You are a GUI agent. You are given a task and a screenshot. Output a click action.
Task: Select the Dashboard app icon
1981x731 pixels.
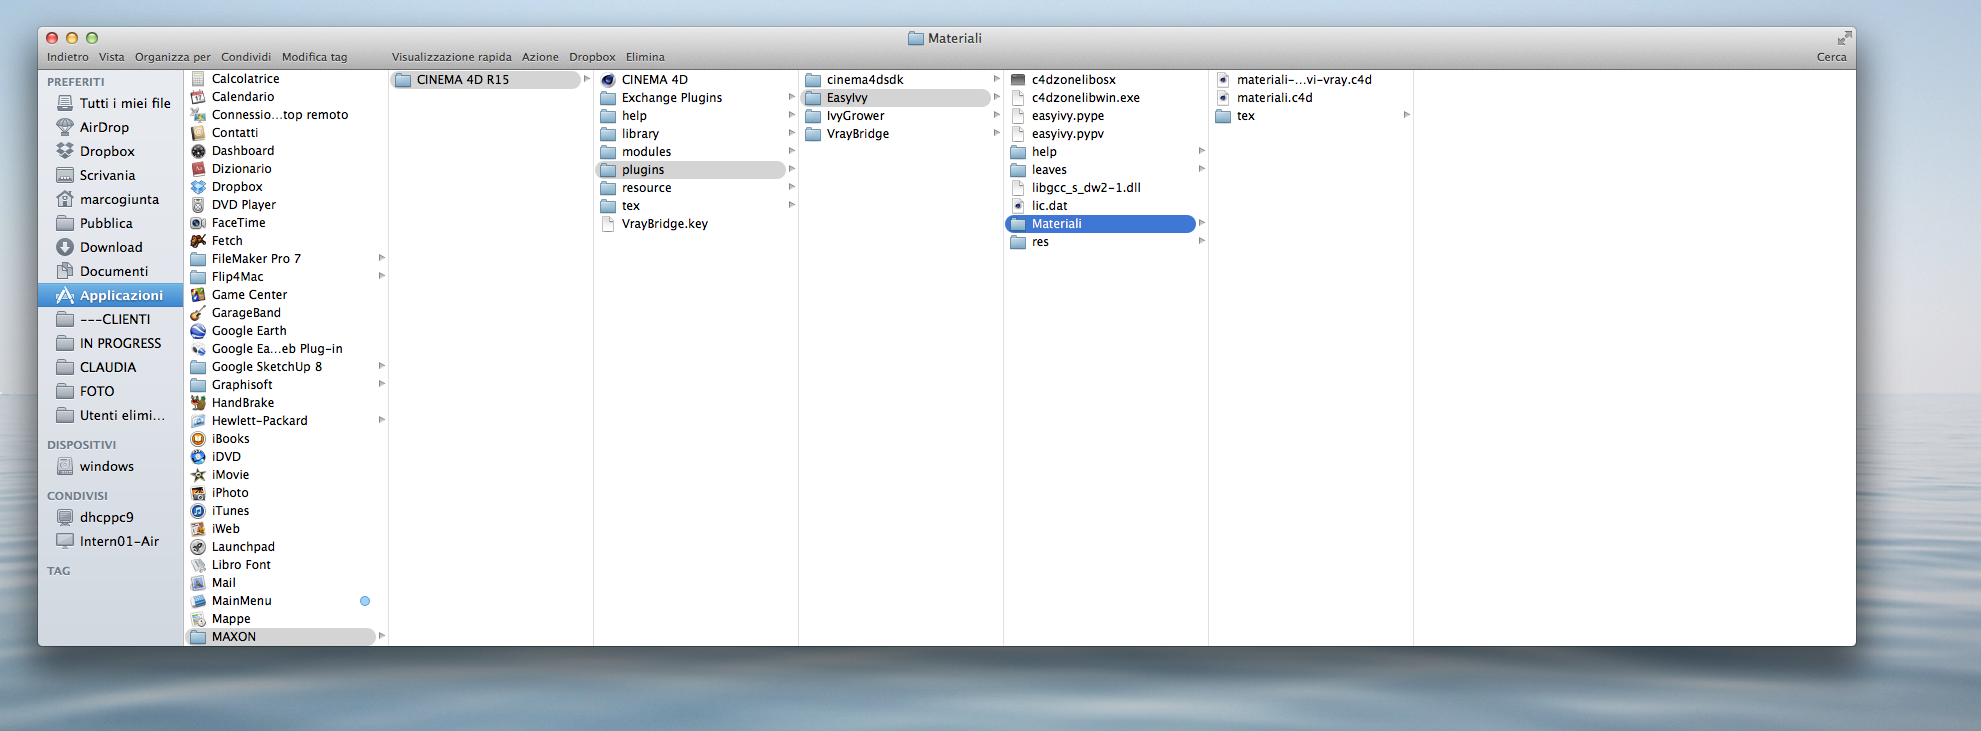coord(198,151)
